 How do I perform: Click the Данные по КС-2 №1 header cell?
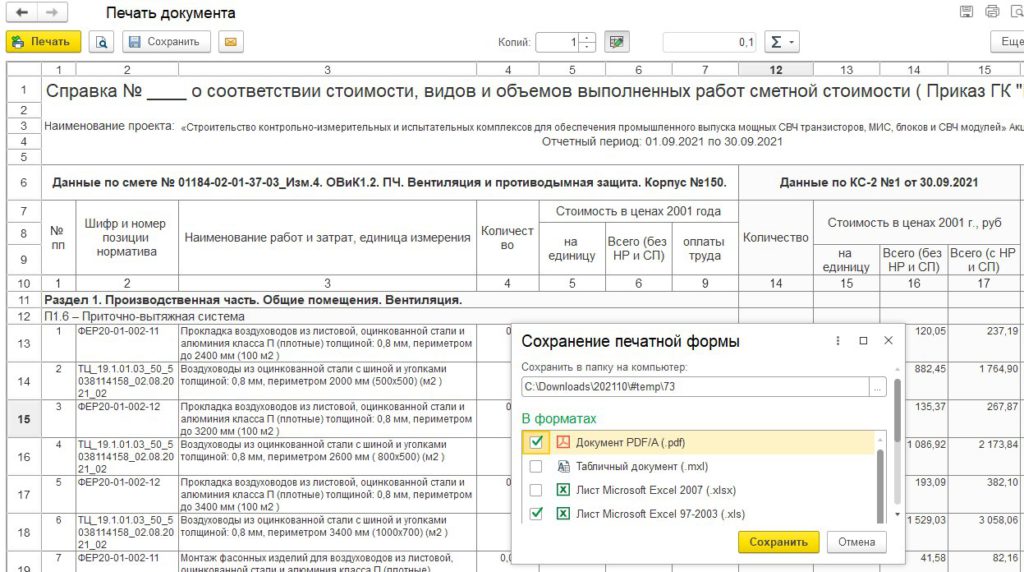point(879,183)
